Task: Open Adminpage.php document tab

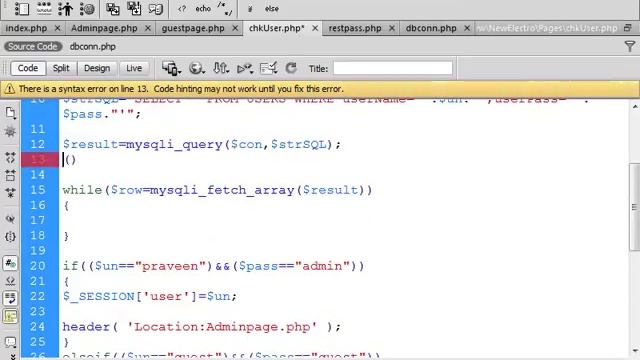Action: pyautogui.click(x=104, y=28)
